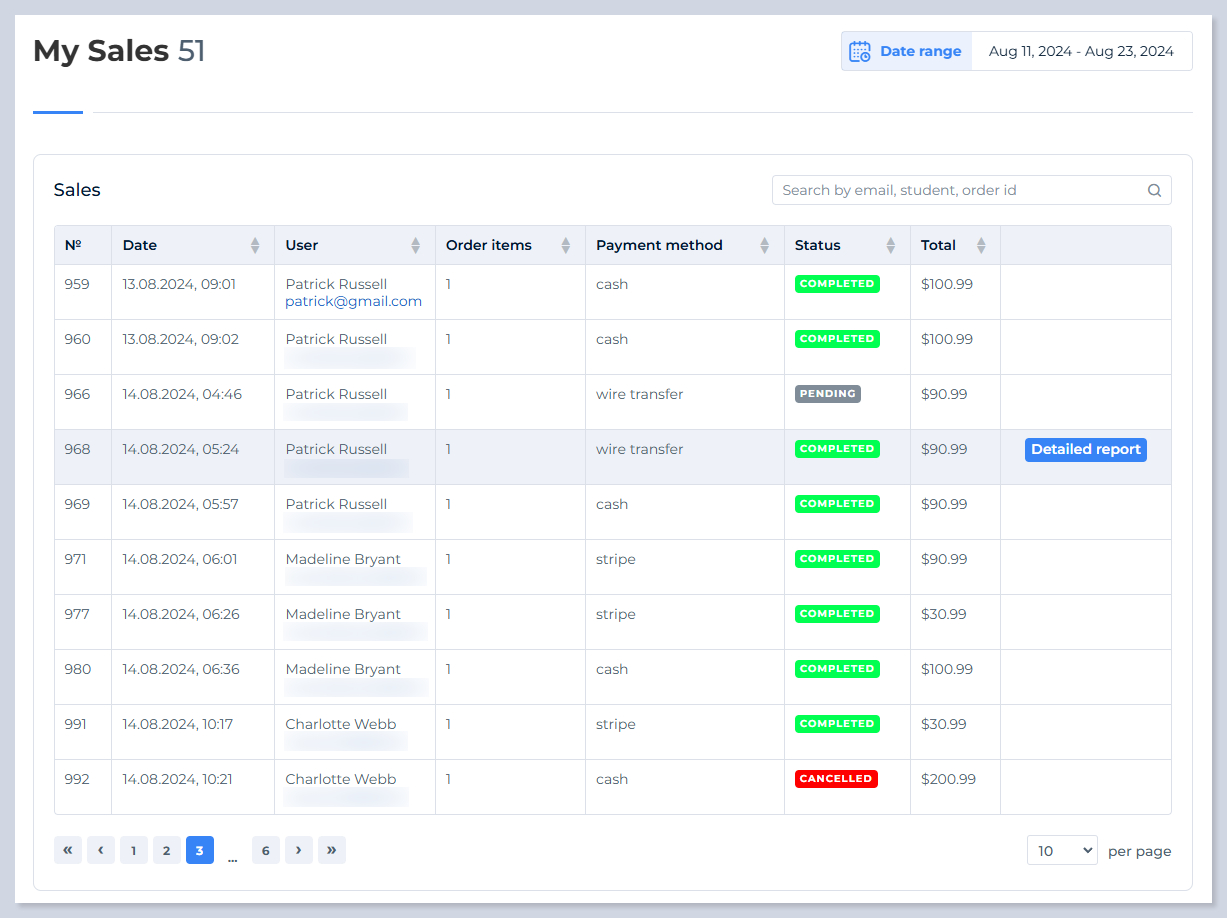Click patrick@gmail.com email link
This screenshot has height=918, width=1227.
(354, 301)
